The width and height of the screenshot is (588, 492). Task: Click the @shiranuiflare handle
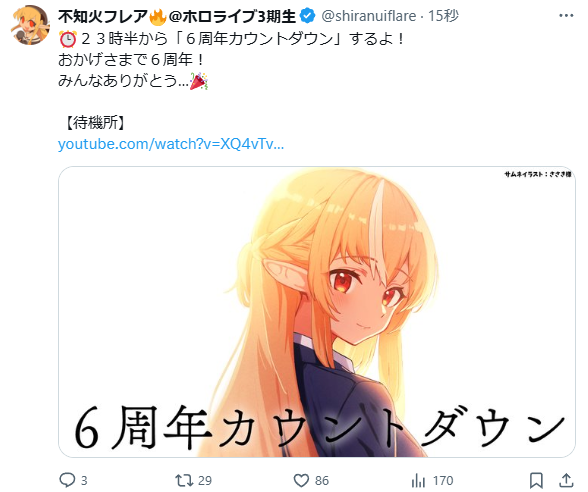tap(369, 16)
